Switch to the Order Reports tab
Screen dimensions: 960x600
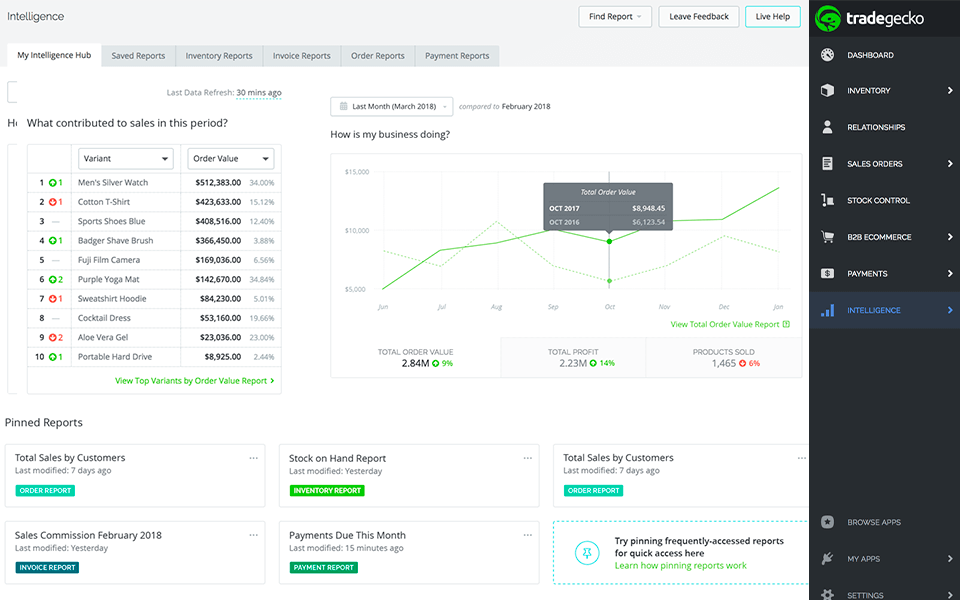pos(377,56)
